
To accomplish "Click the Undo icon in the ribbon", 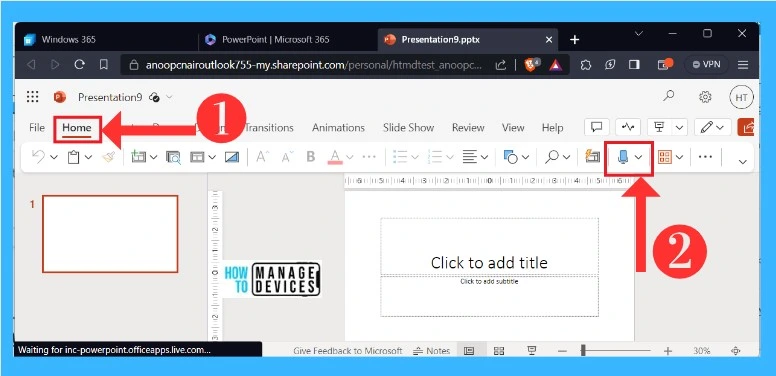I will pyautogui.click(x=38, y=157).
